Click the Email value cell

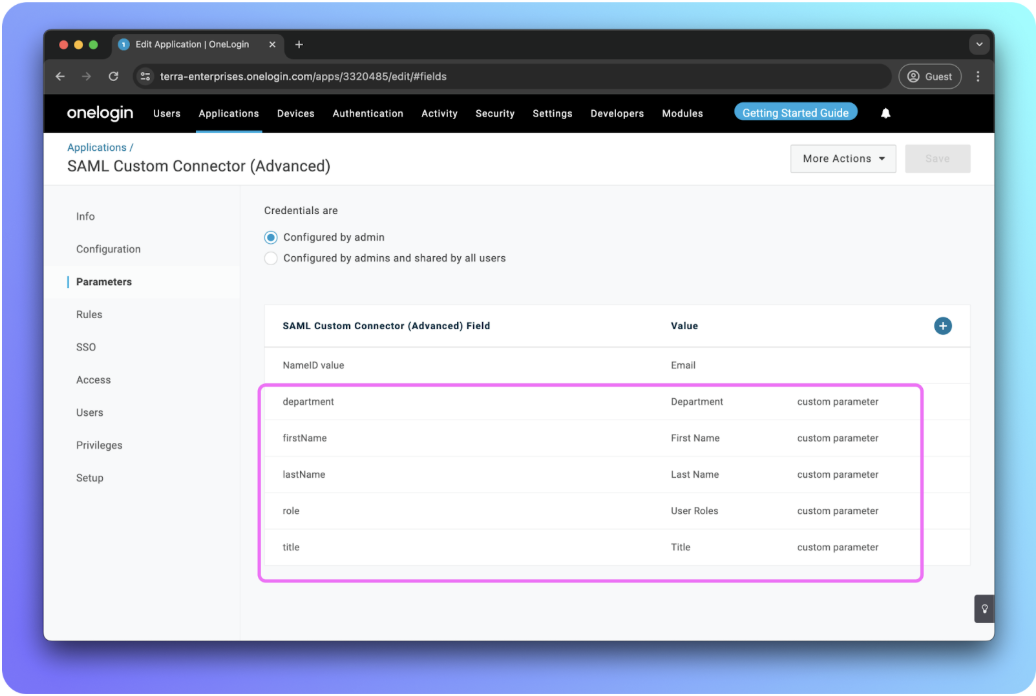click(x=683, y=366)
